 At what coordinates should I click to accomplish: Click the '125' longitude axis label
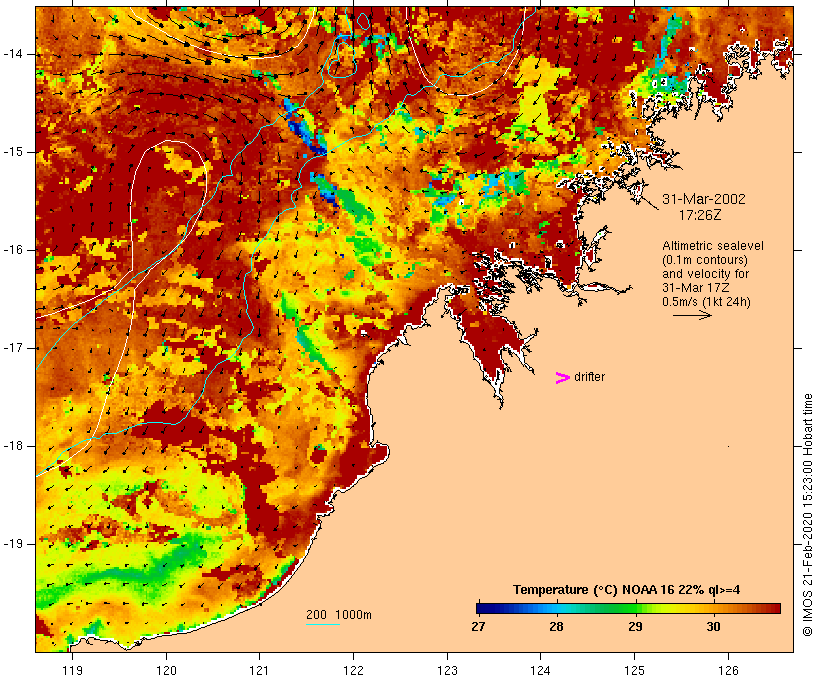(x=634, y=670)
